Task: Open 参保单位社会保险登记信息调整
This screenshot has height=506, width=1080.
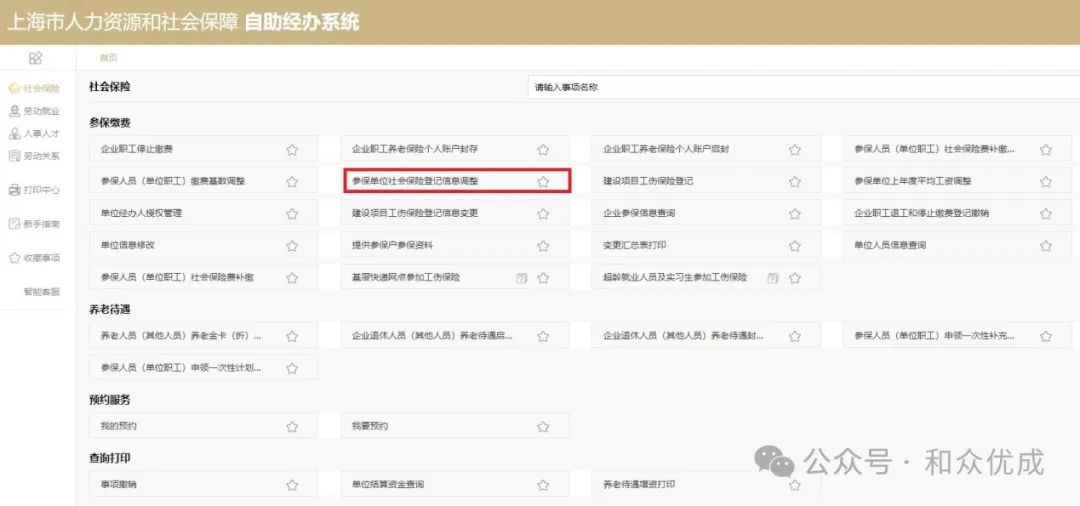Action: point(455,182)
